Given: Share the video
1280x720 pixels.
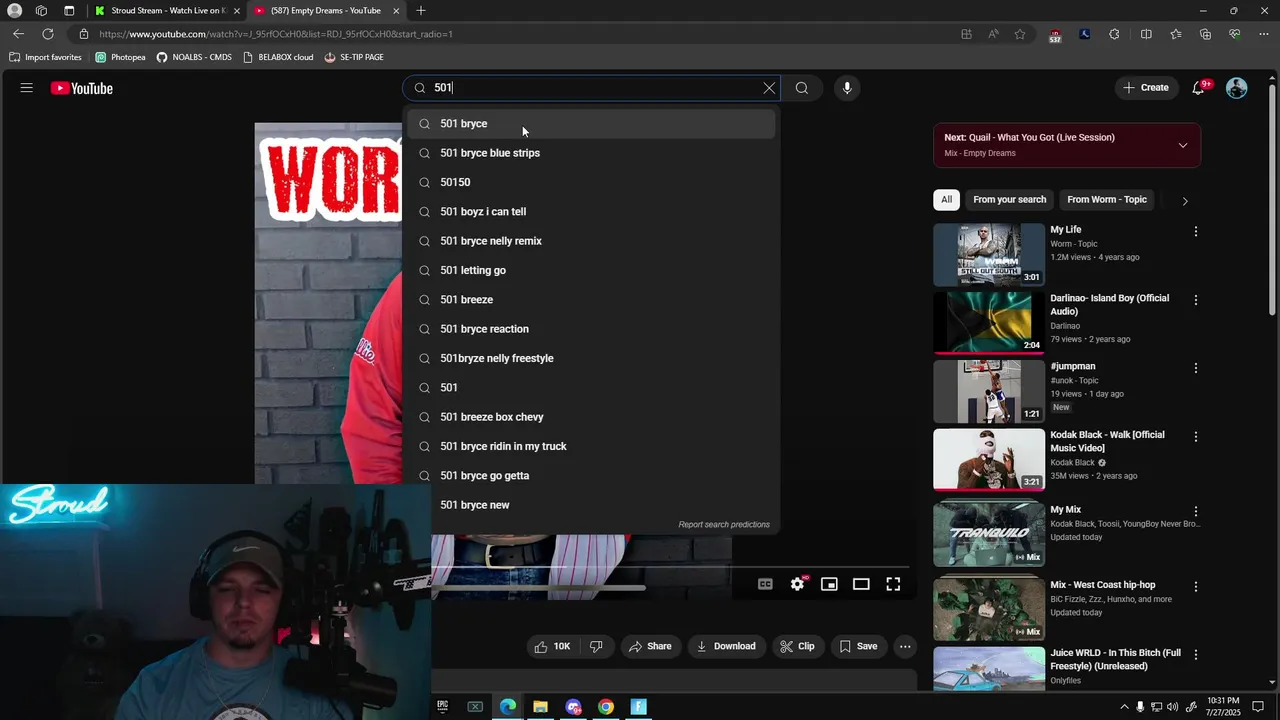Looking at the screenshot, I should 650,647.
